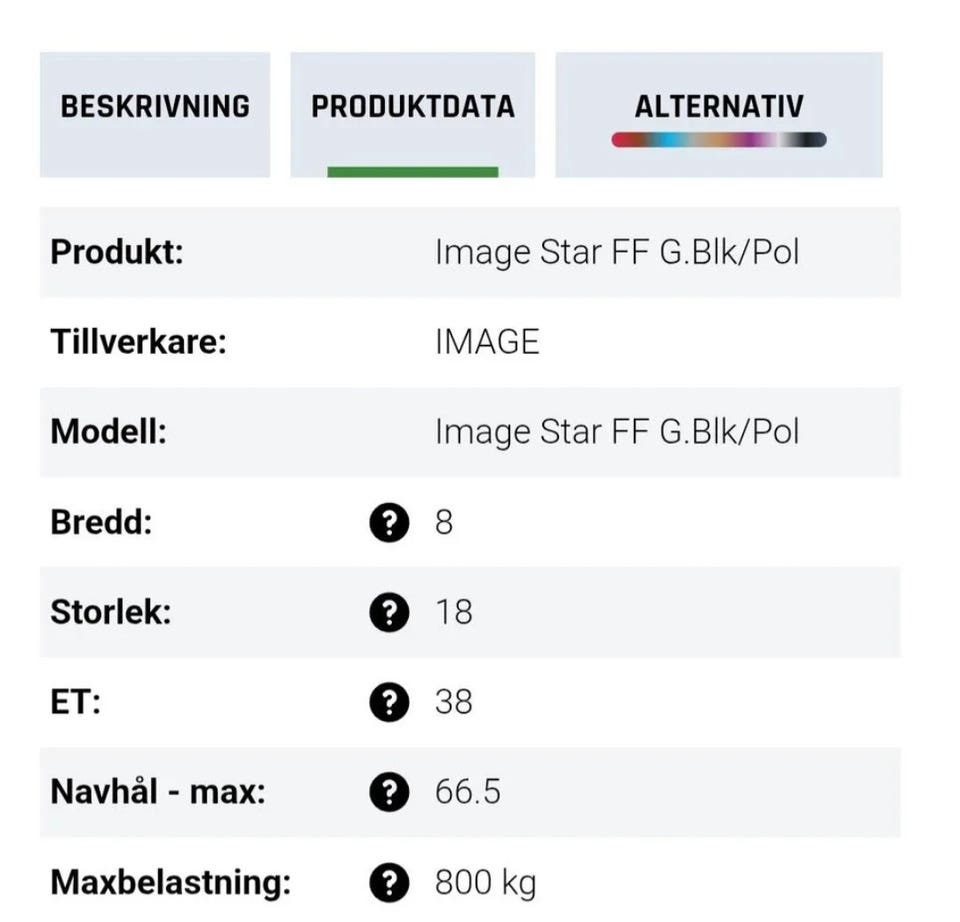
Task: Switch to the Beskrivning tab
Action: [155, 107]
